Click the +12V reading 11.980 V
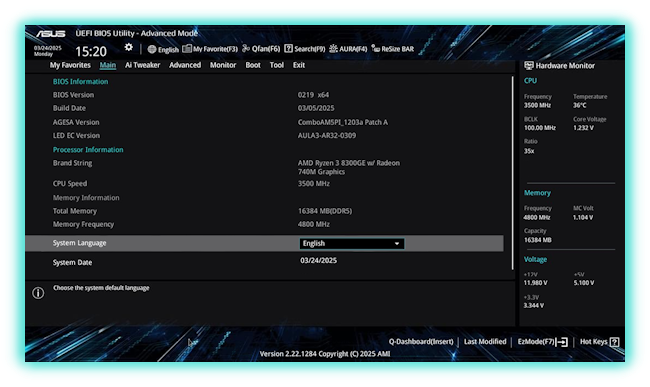 click(535, 283)
